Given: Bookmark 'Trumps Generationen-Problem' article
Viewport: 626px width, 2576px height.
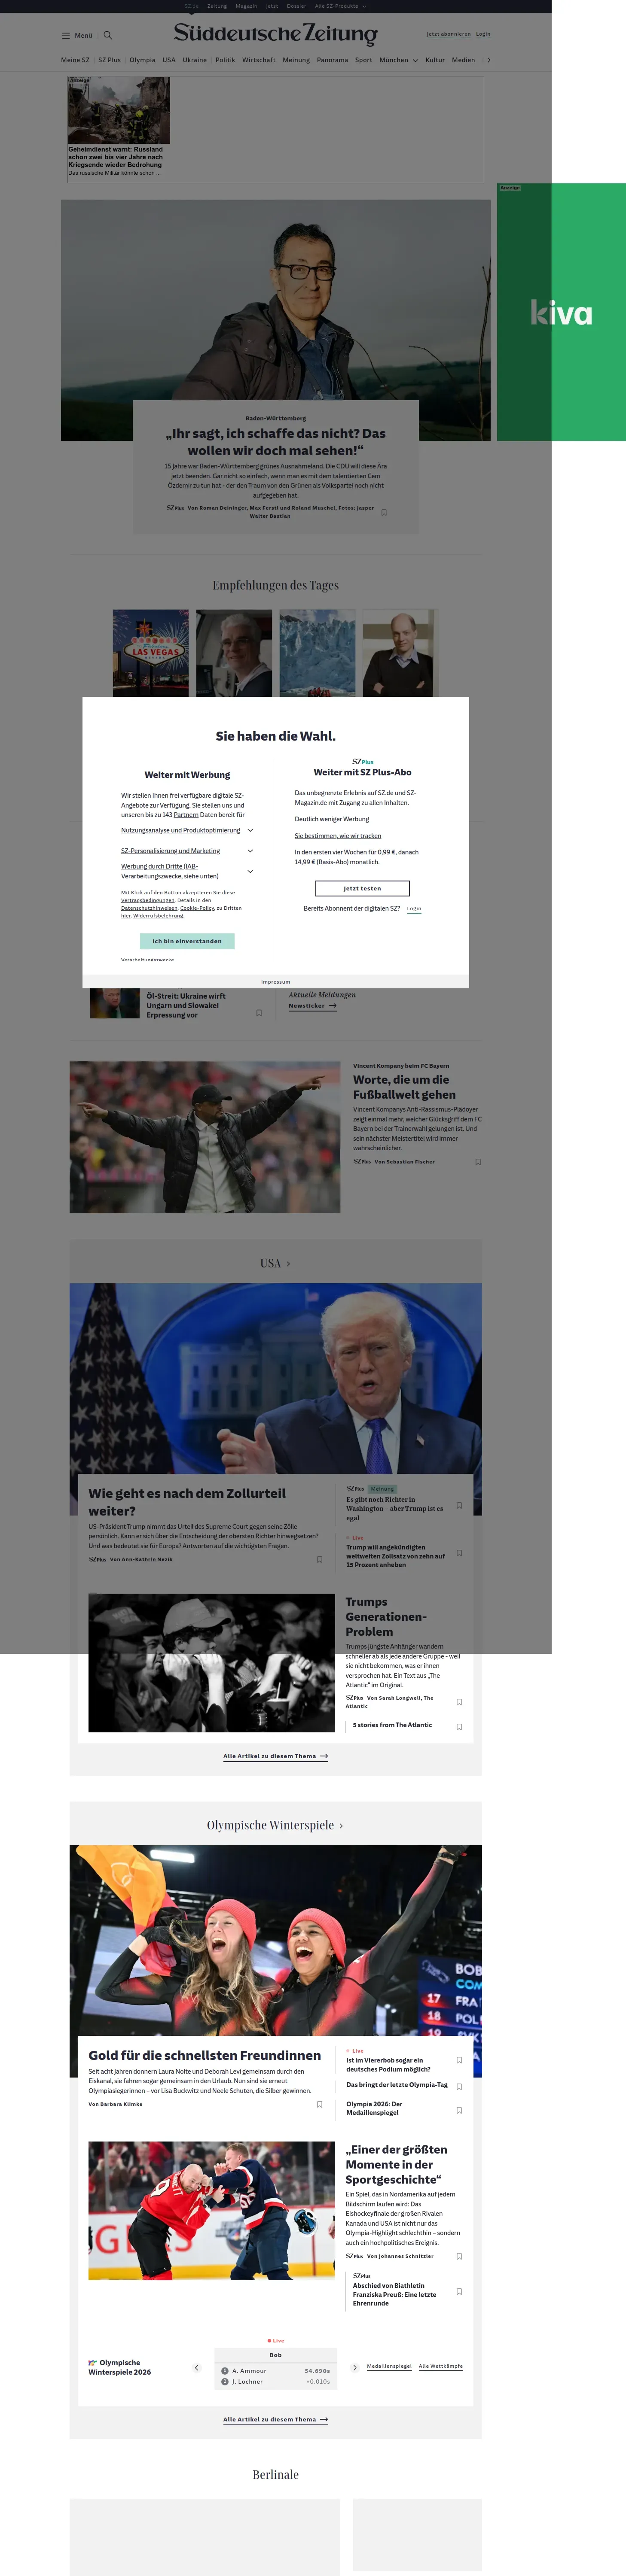Looking at the screenshot, I should coord(459,1702).
